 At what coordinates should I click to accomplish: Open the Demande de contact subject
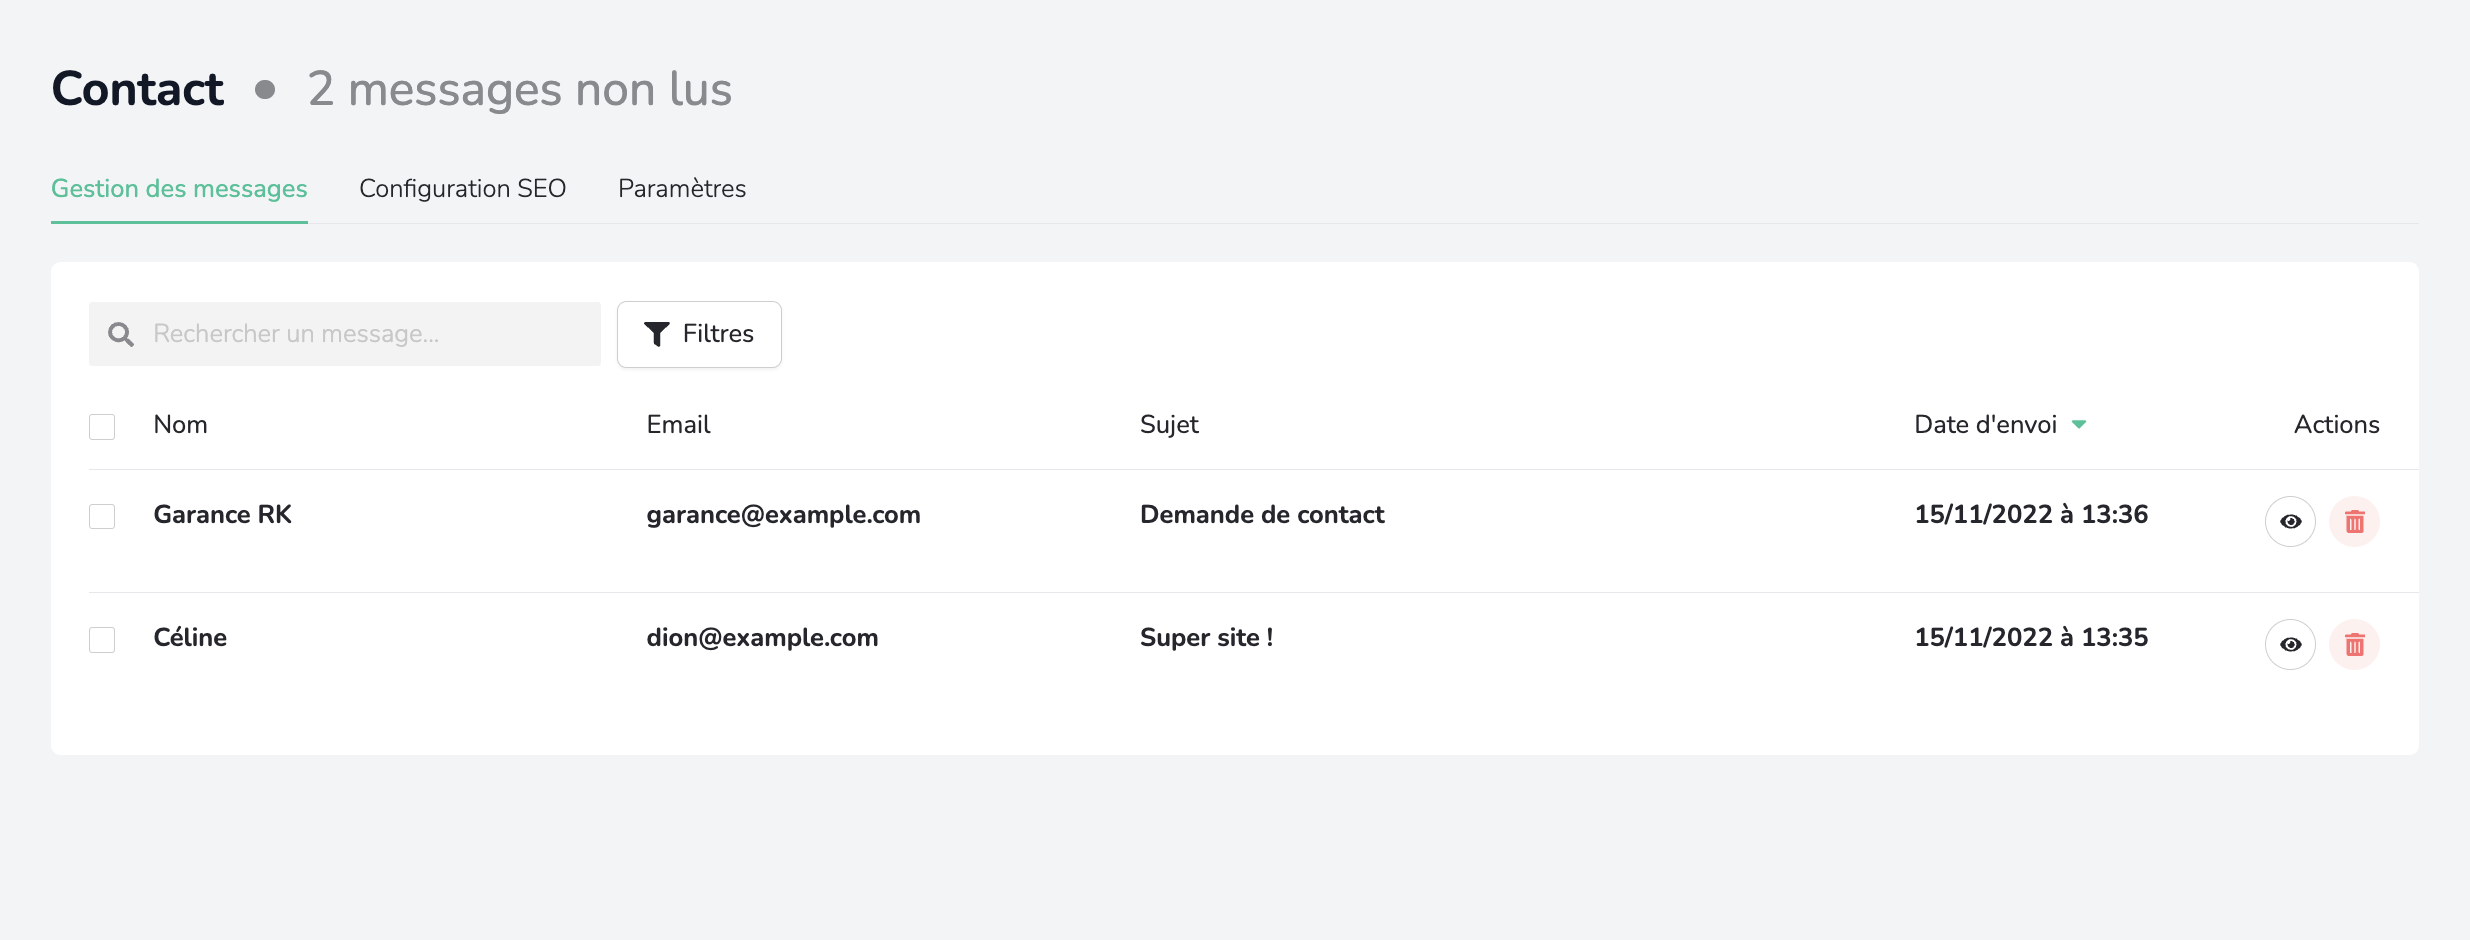1262,514
